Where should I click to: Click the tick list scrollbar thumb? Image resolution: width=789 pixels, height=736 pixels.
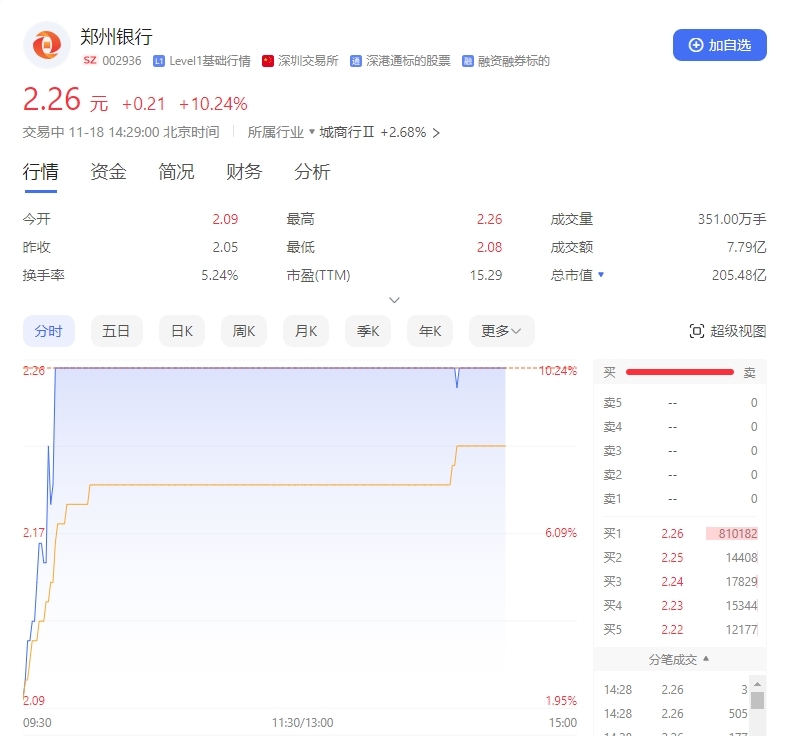[757, 700]
